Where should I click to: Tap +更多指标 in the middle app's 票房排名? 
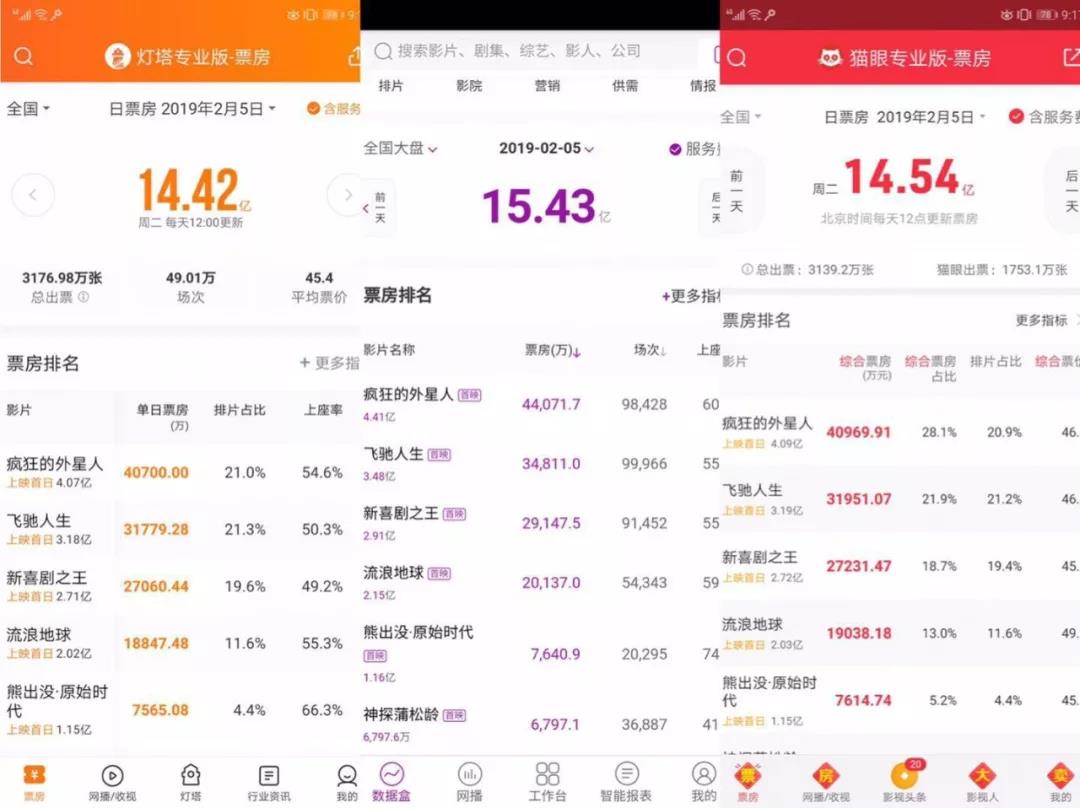coord(690,296)
